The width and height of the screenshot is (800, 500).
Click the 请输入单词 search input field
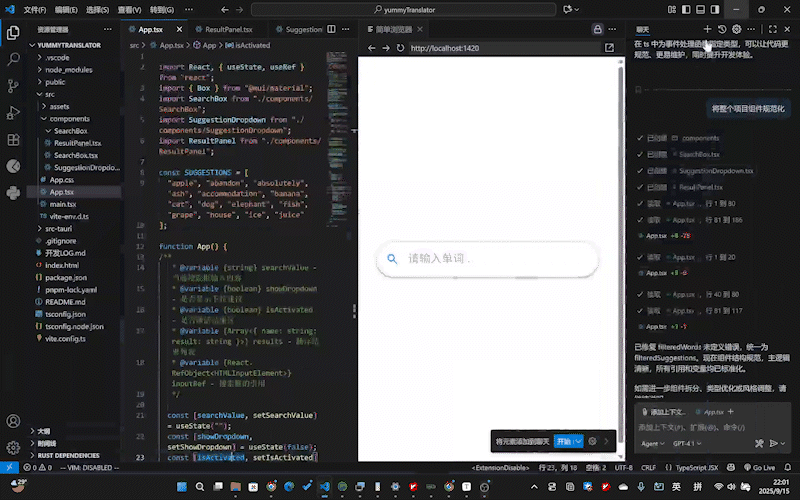tap(490, 260)
